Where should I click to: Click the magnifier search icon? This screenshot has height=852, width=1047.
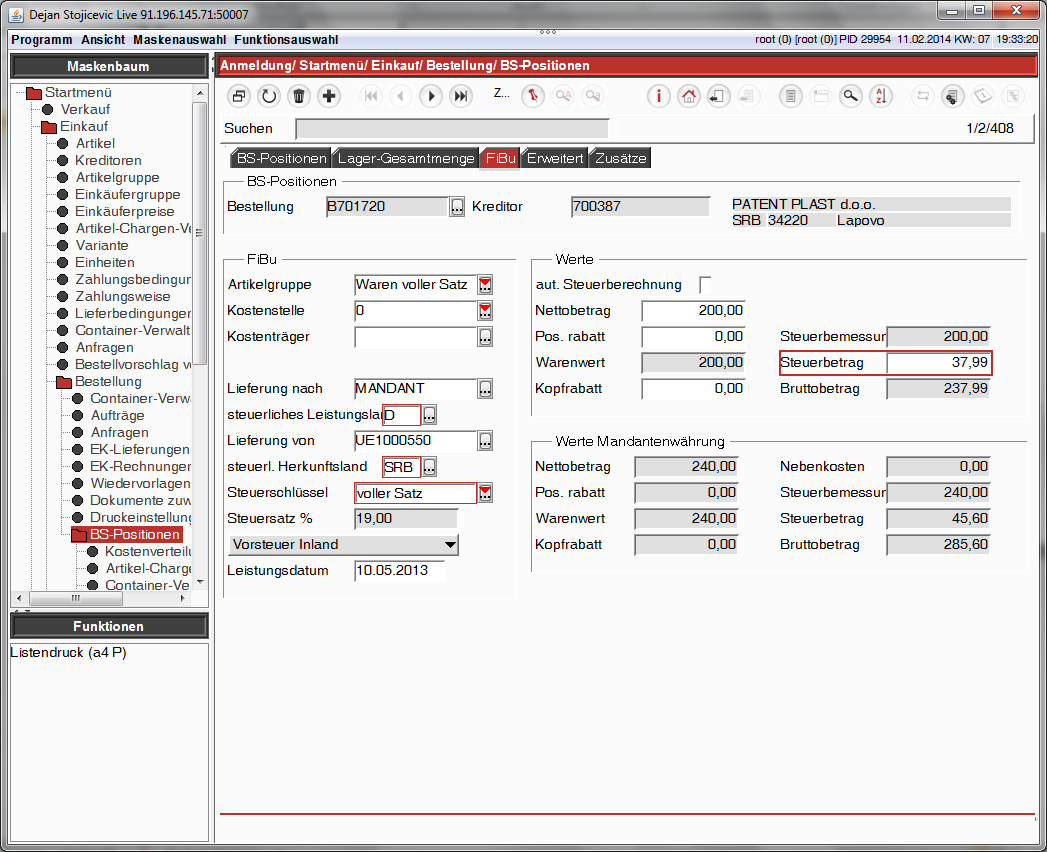[x=850, y=96]
